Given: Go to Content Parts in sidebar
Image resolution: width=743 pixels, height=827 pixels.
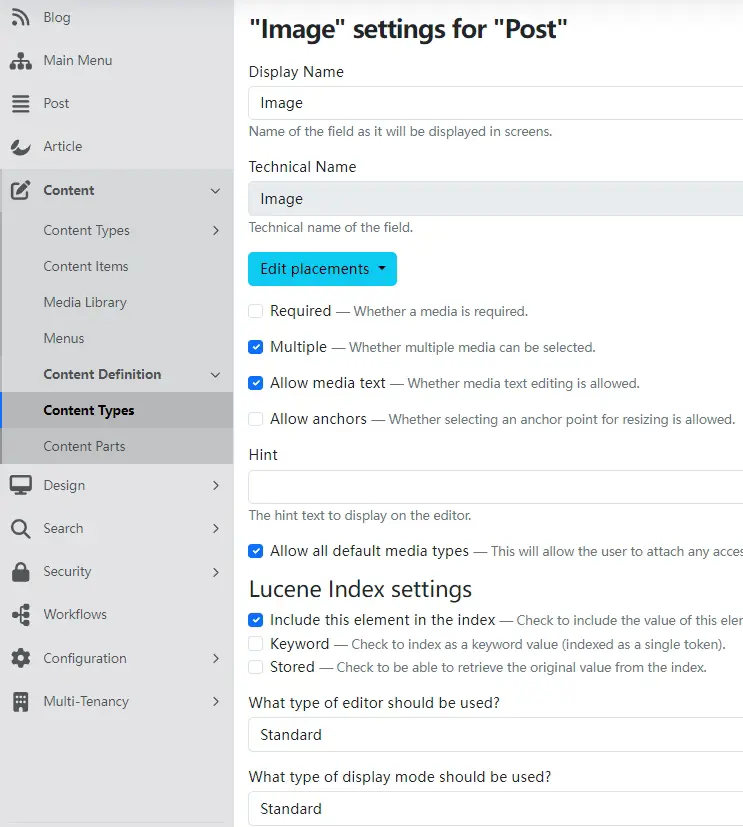Looking at the screenshot, I should pos(84,447).
